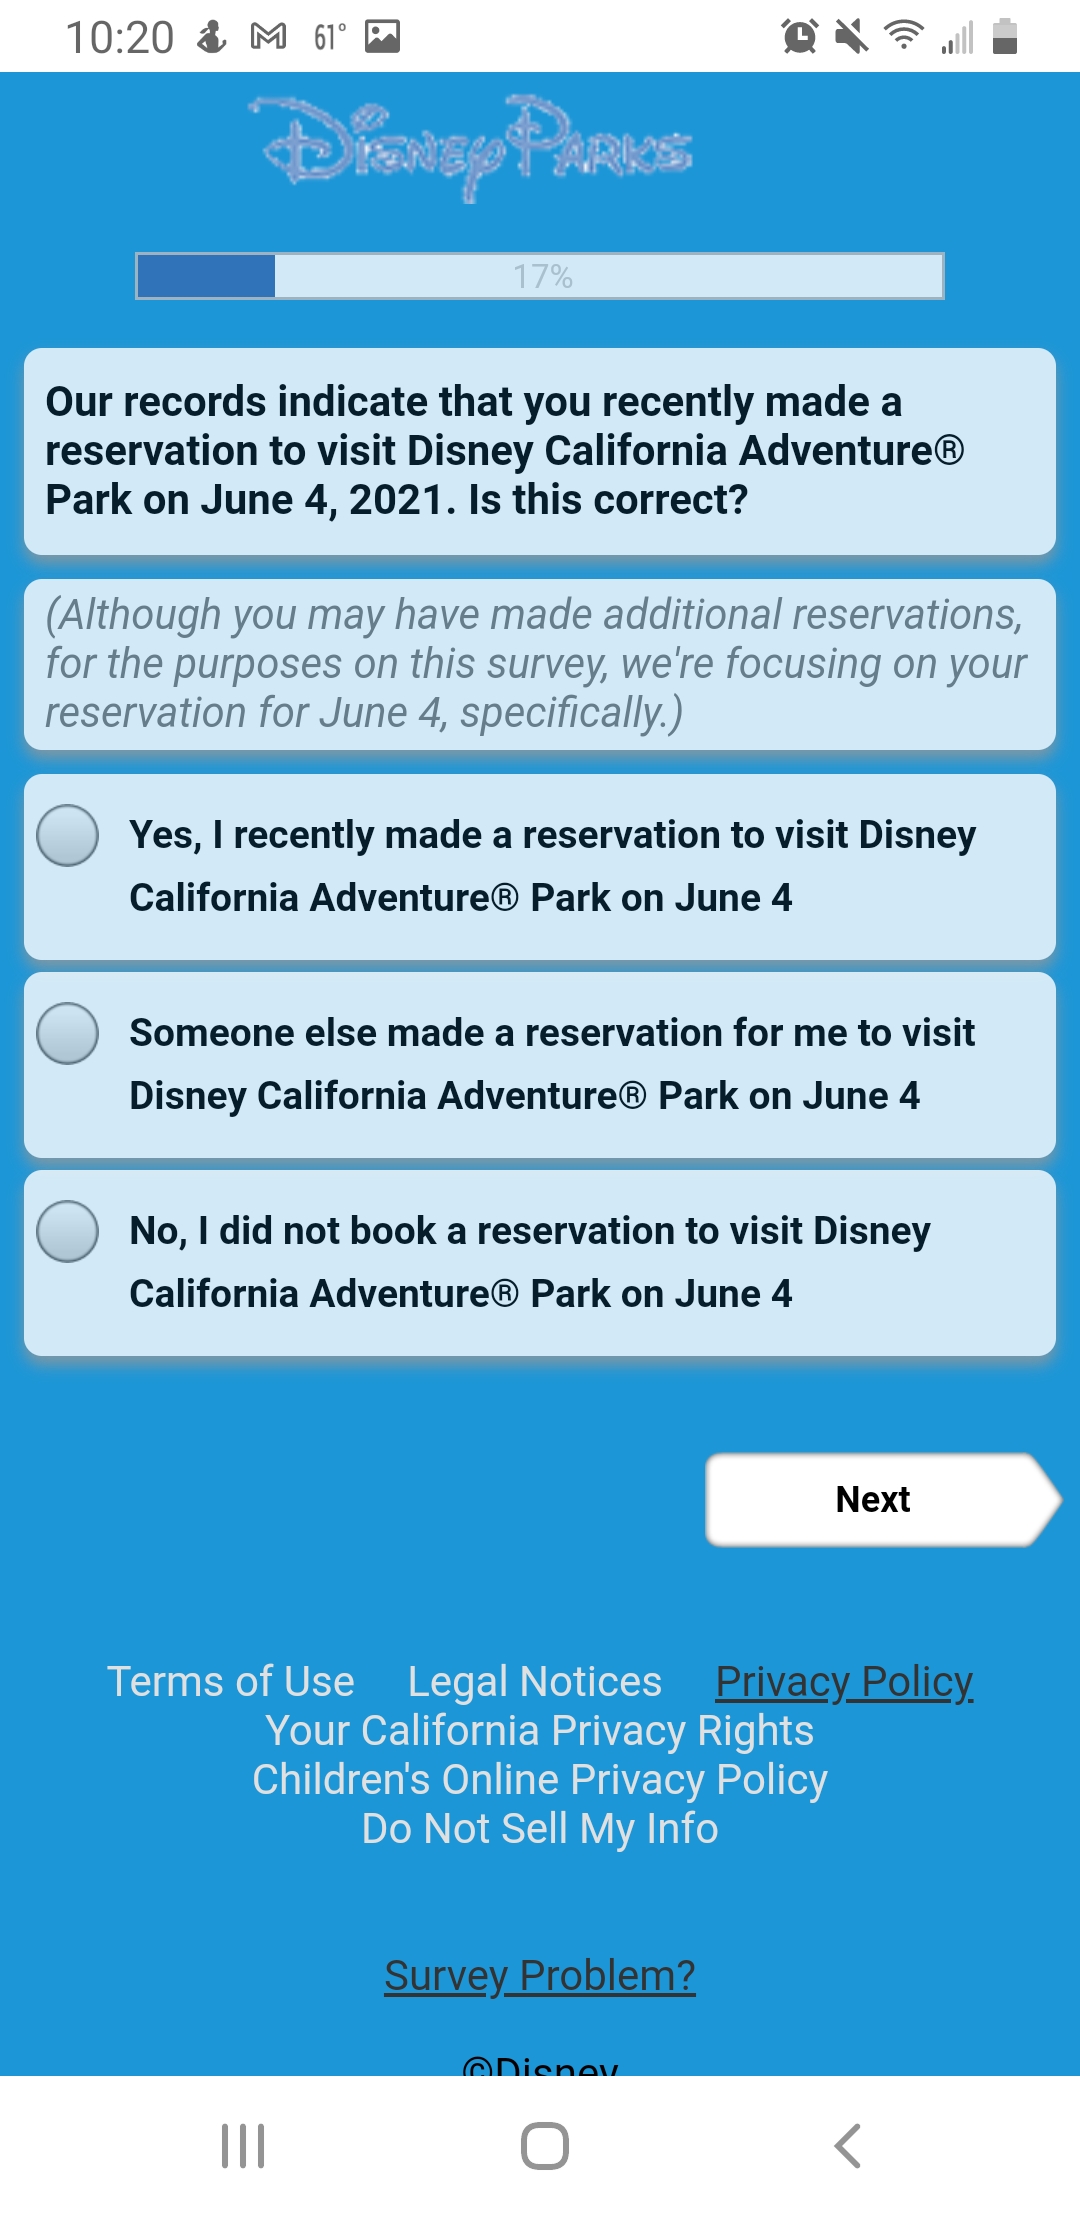Open the Terms of Use link

click(x=231, y=1682)
